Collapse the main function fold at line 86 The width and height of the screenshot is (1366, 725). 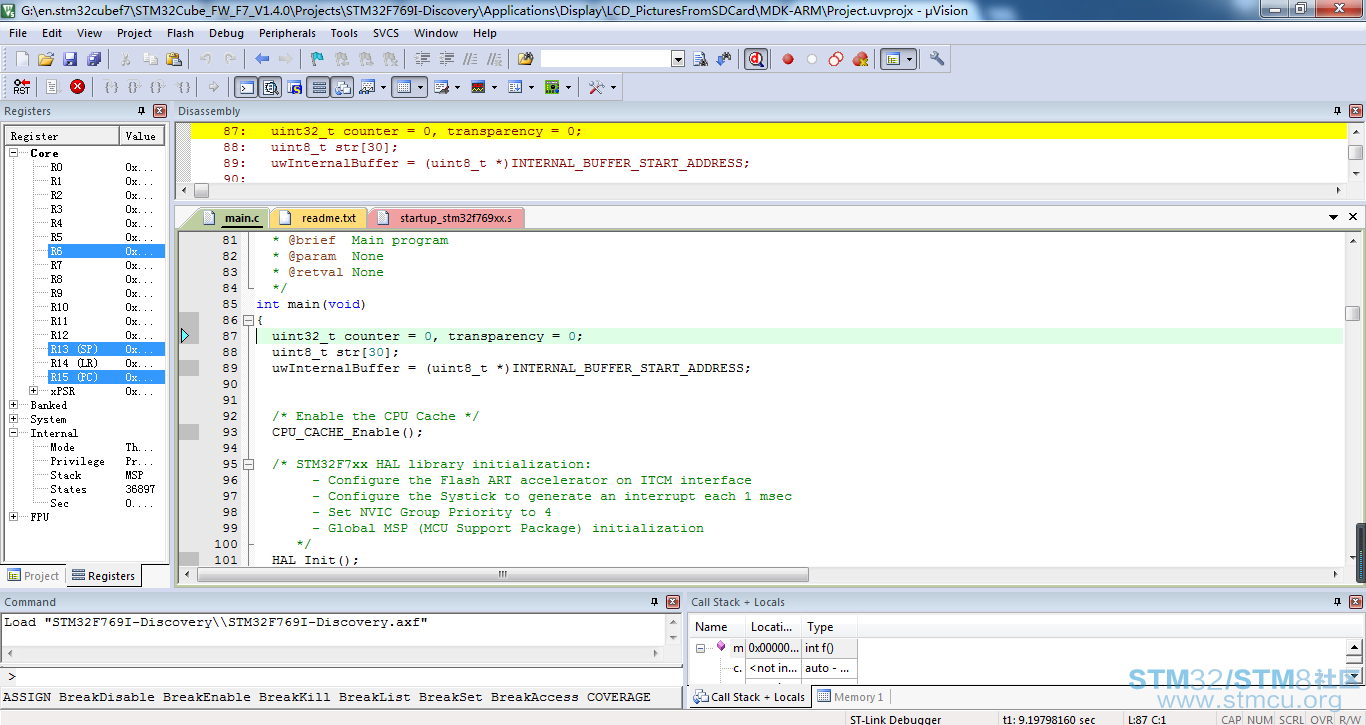point(249,320)
